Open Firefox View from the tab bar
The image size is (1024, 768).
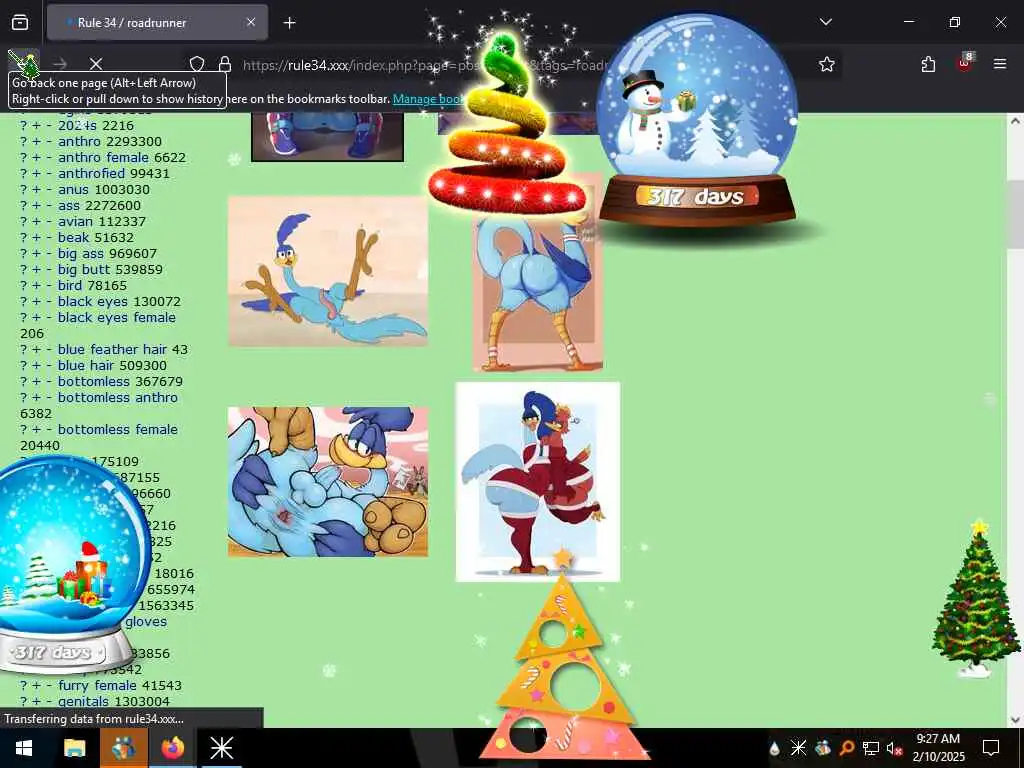[20, 23]
